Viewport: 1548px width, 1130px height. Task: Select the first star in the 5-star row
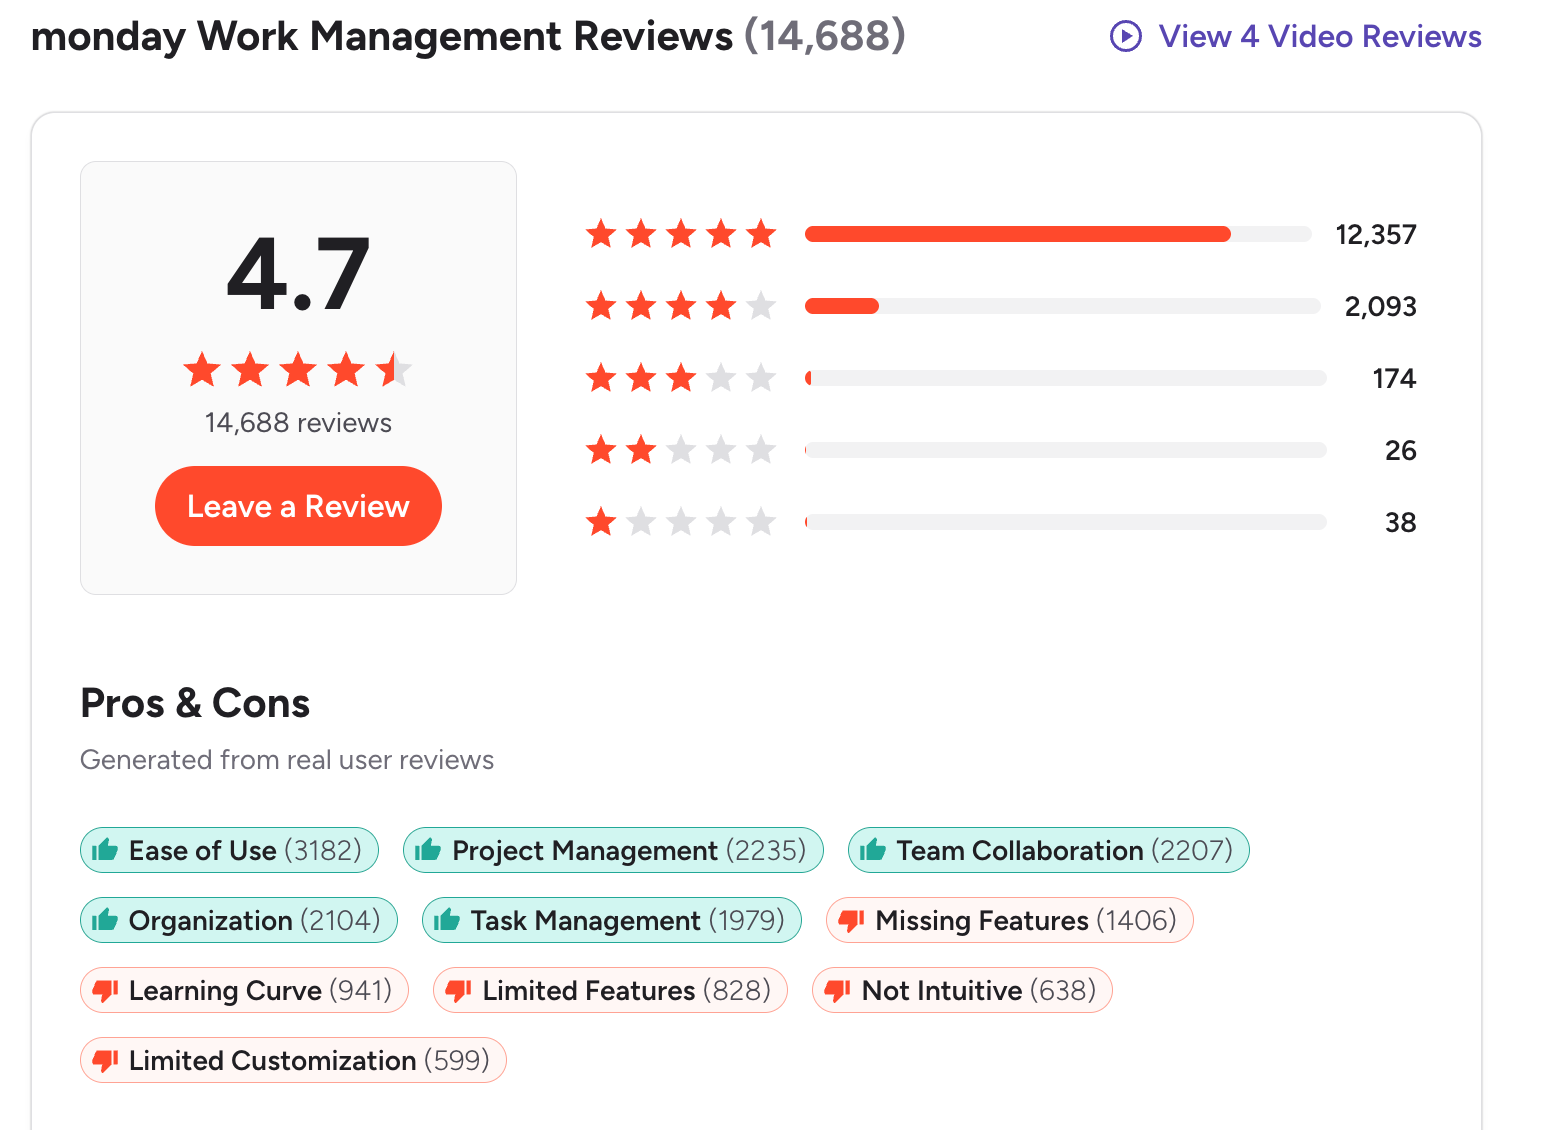[601, 233]
